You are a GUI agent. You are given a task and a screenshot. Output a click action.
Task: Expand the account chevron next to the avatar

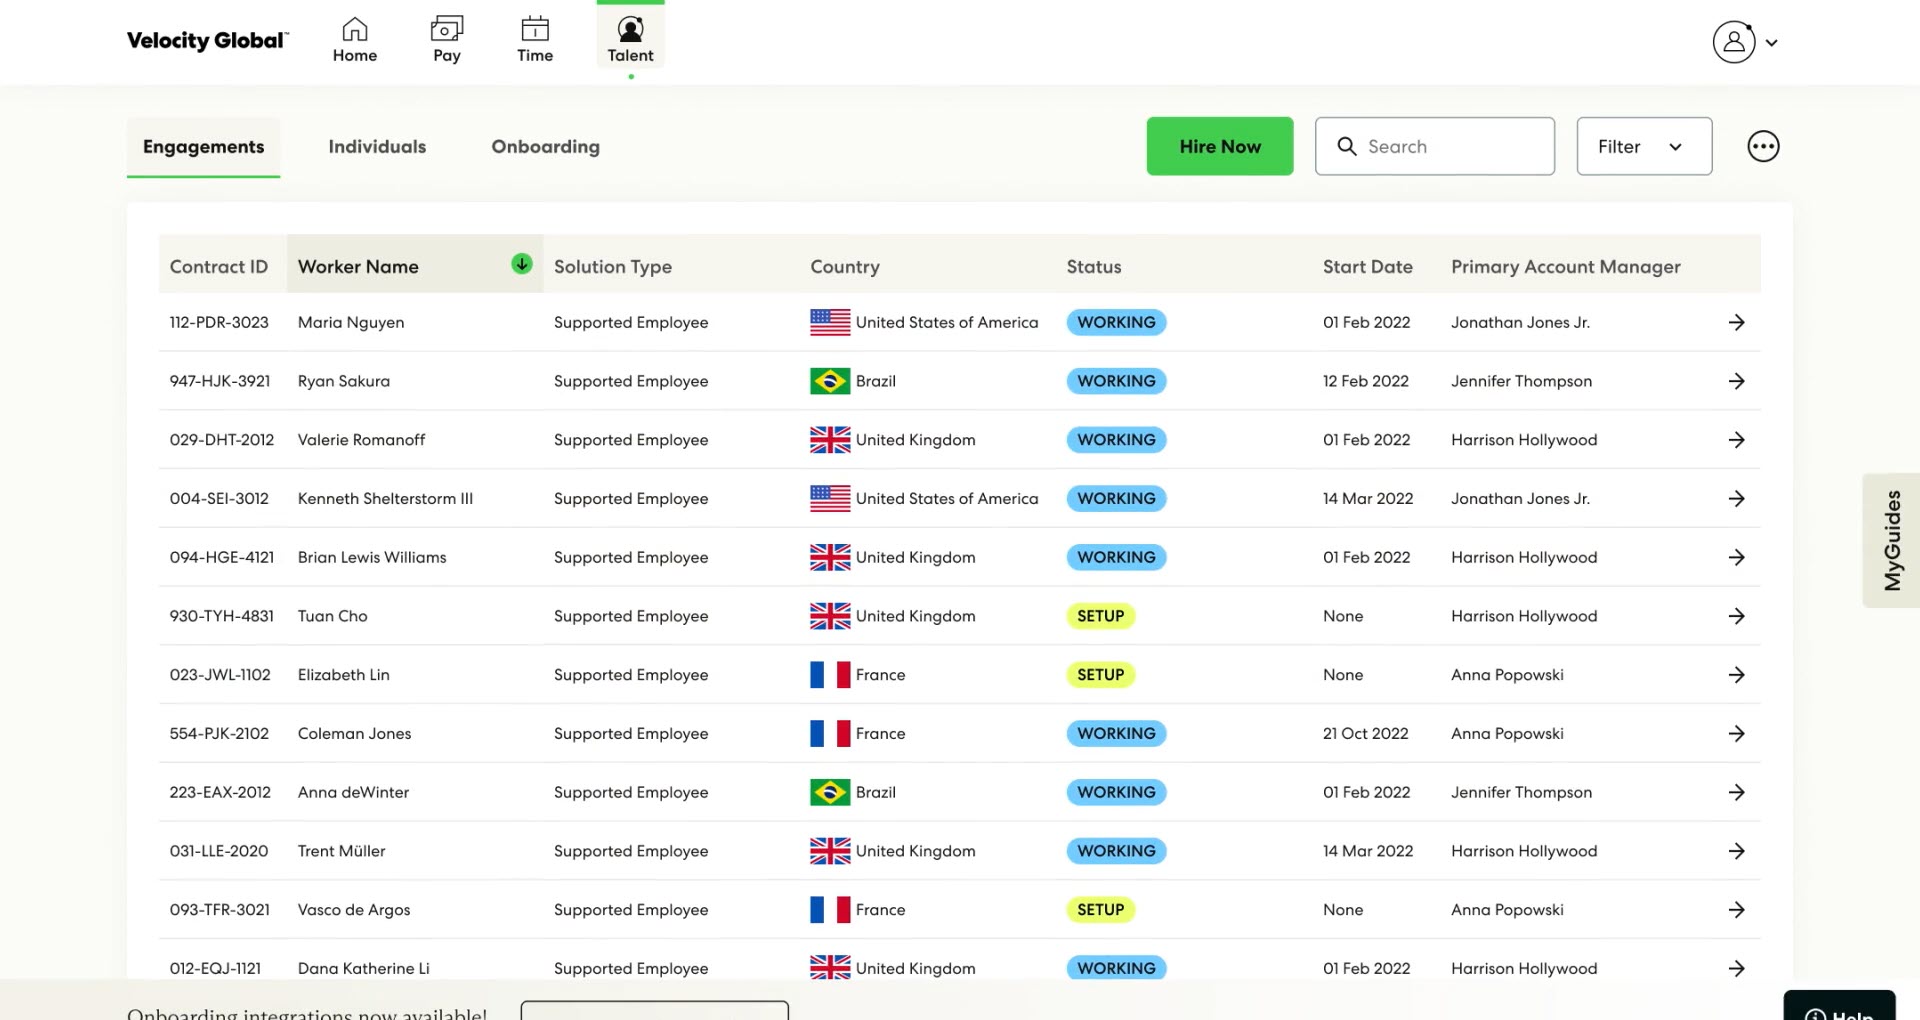point(1773,42)
